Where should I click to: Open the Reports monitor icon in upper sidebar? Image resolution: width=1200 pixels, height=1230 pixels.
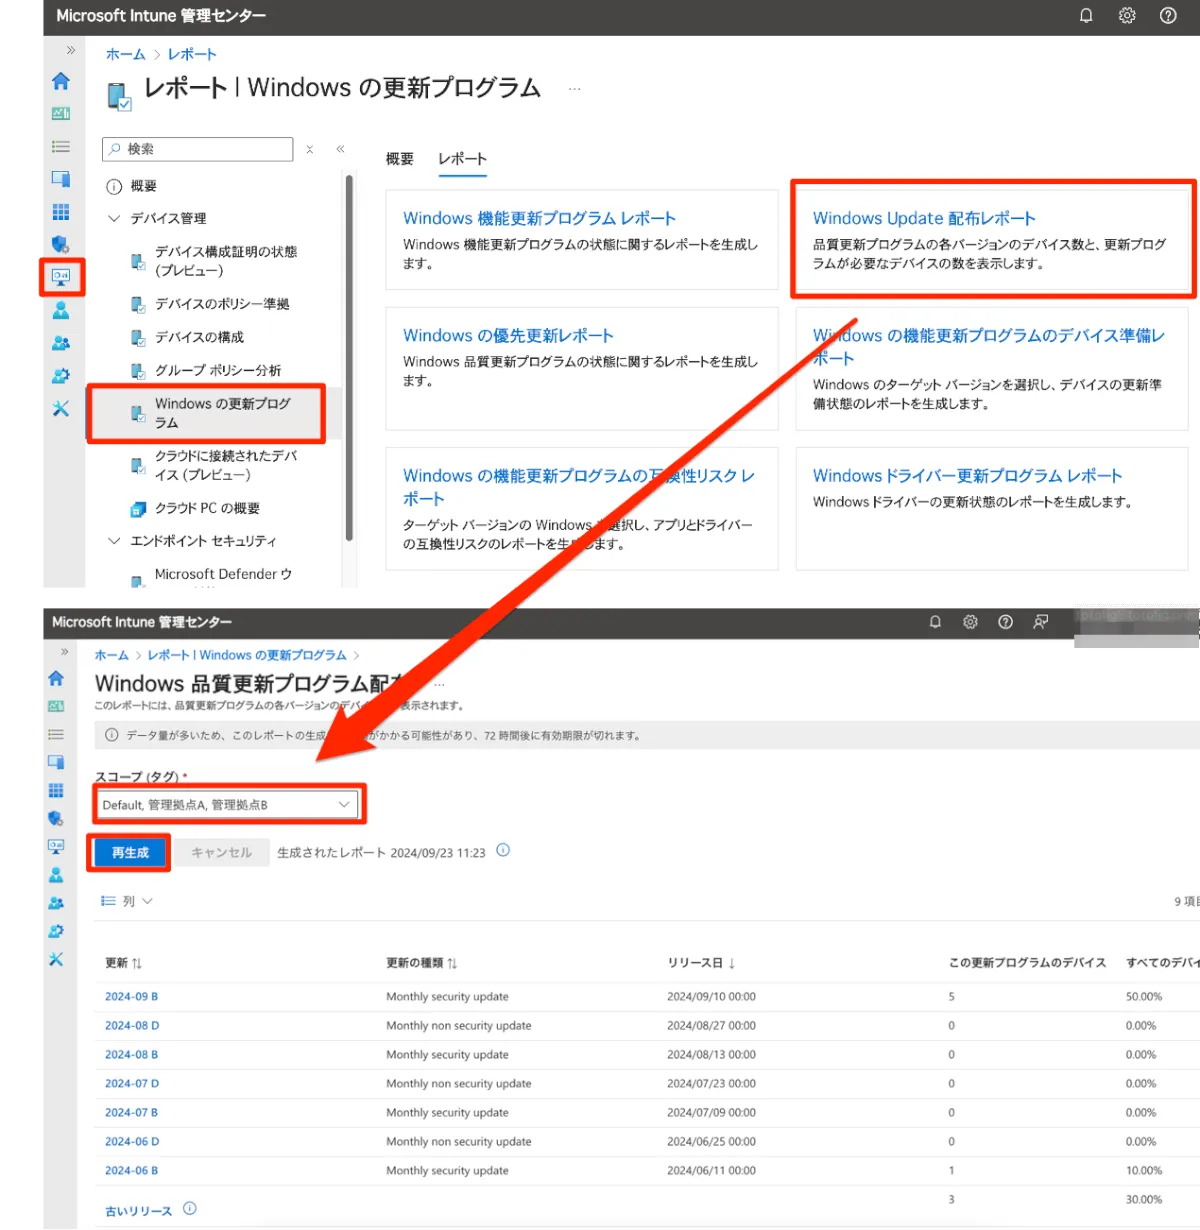pyautogui.click(x=61, y=277)
